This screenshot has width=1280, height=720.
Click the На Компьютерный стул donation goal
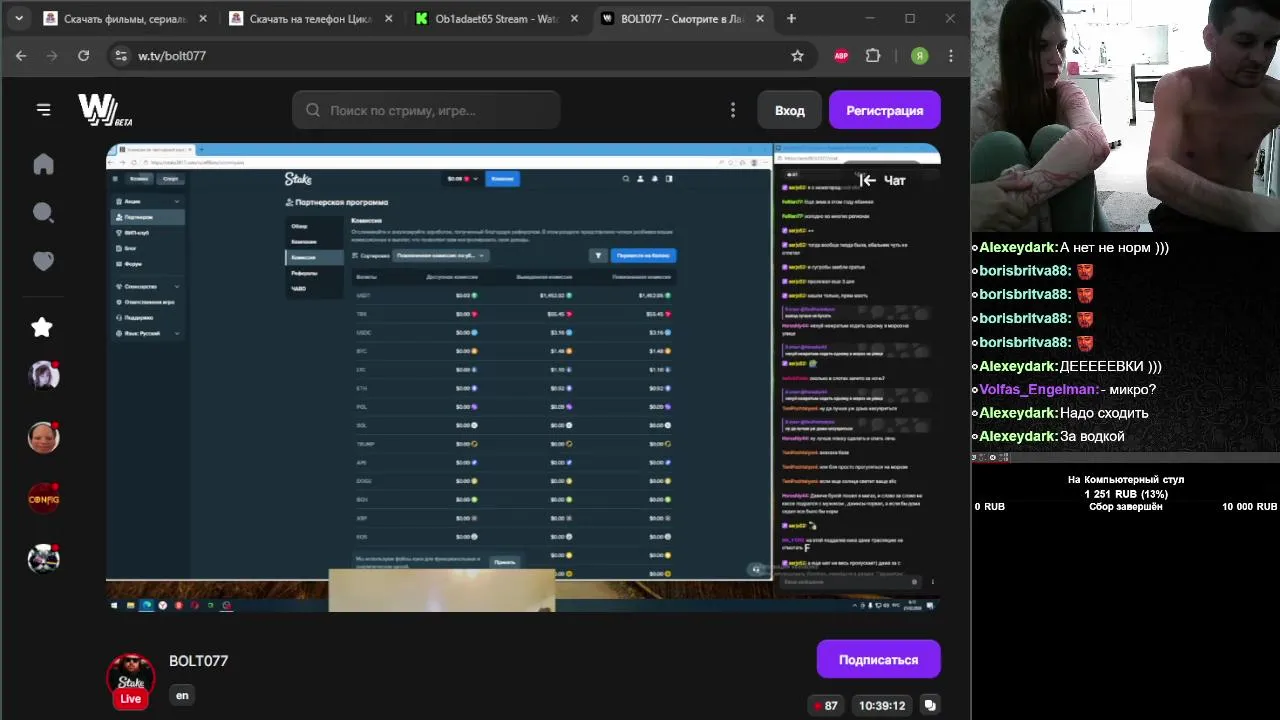[1126, 480]
